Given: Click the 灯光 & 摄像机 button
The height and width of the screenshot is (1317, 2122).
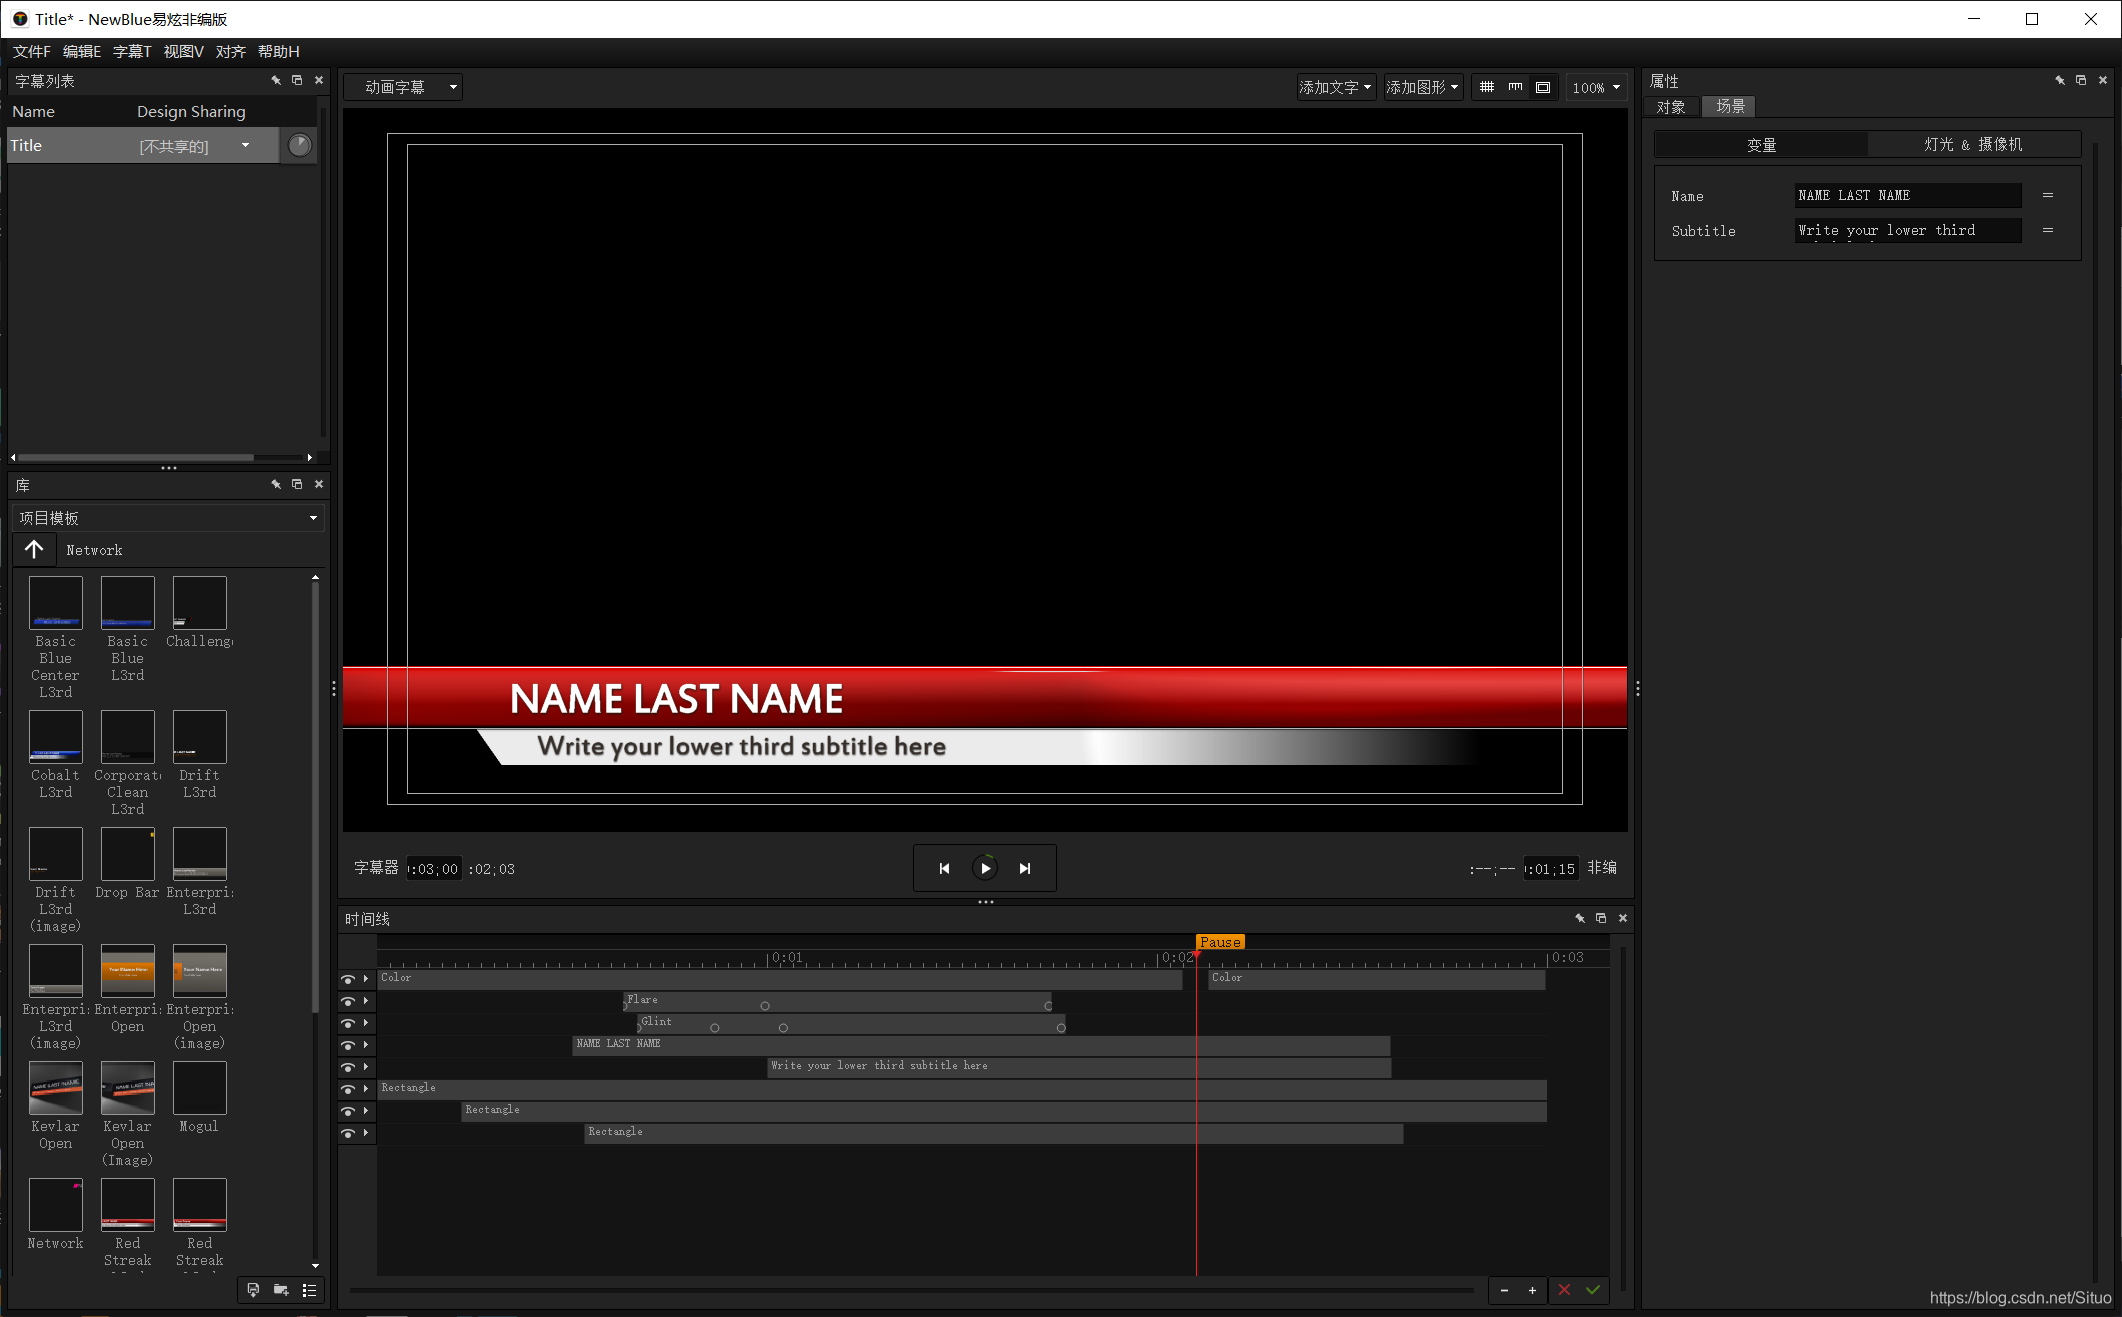Looking at the screenshot, I should point(1973,144).
